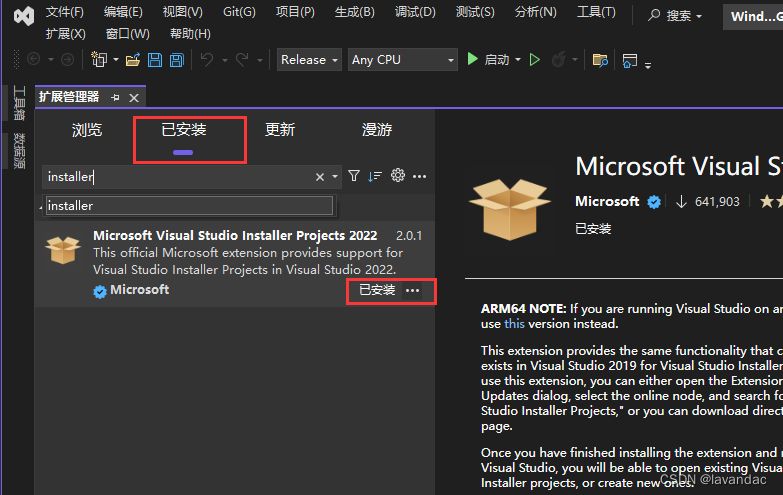783x495 pixels.
Task: Open the 项目(P) menu
Action: (296, 12)
